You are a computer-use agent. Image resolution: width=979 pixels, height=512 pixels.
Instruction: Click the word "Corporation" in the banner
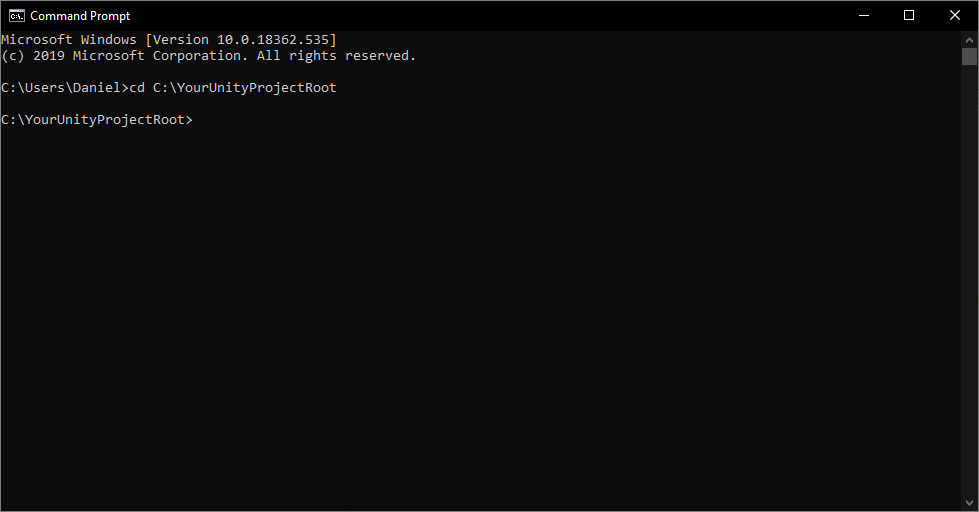[197, 56]
